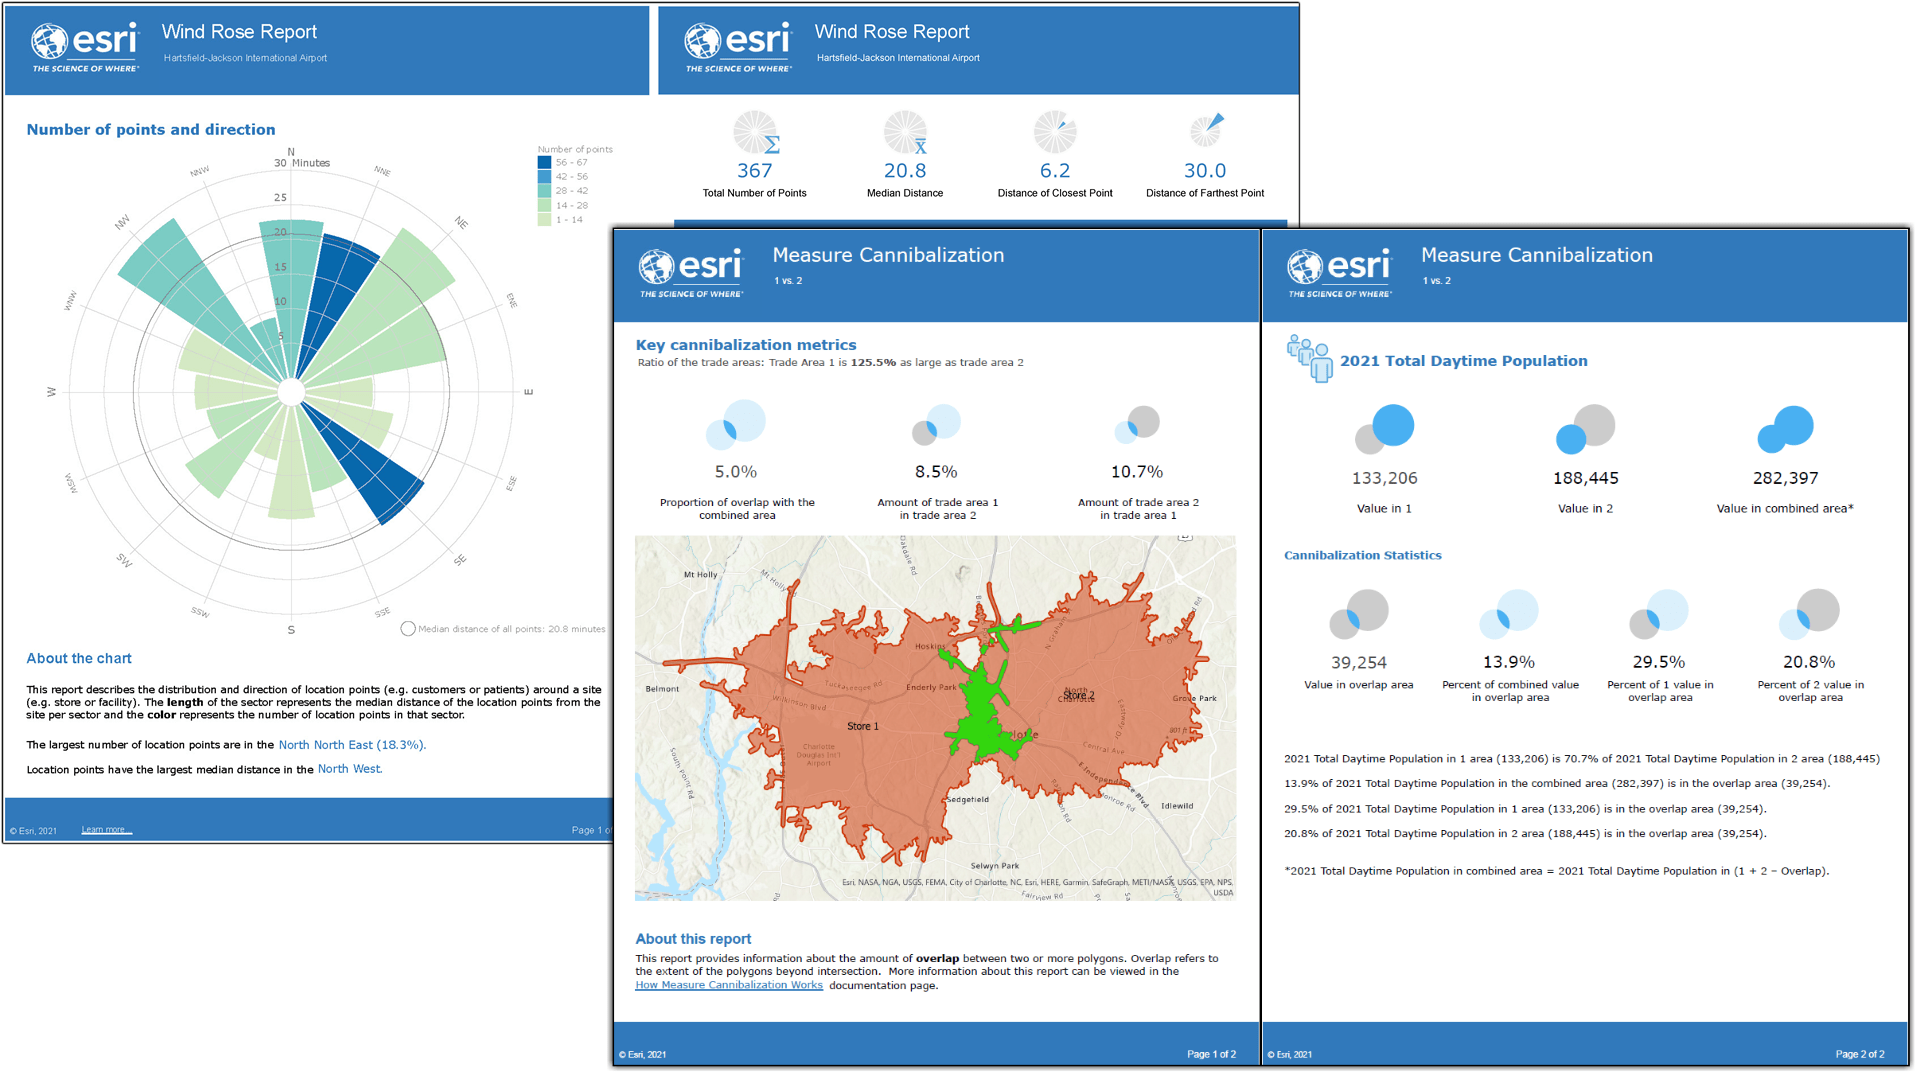This screenshot has height=1080, width=1920.
Task: Click the overlap circles icon above 8.5%
Action: pyautogui.click(x=936, y=425)
